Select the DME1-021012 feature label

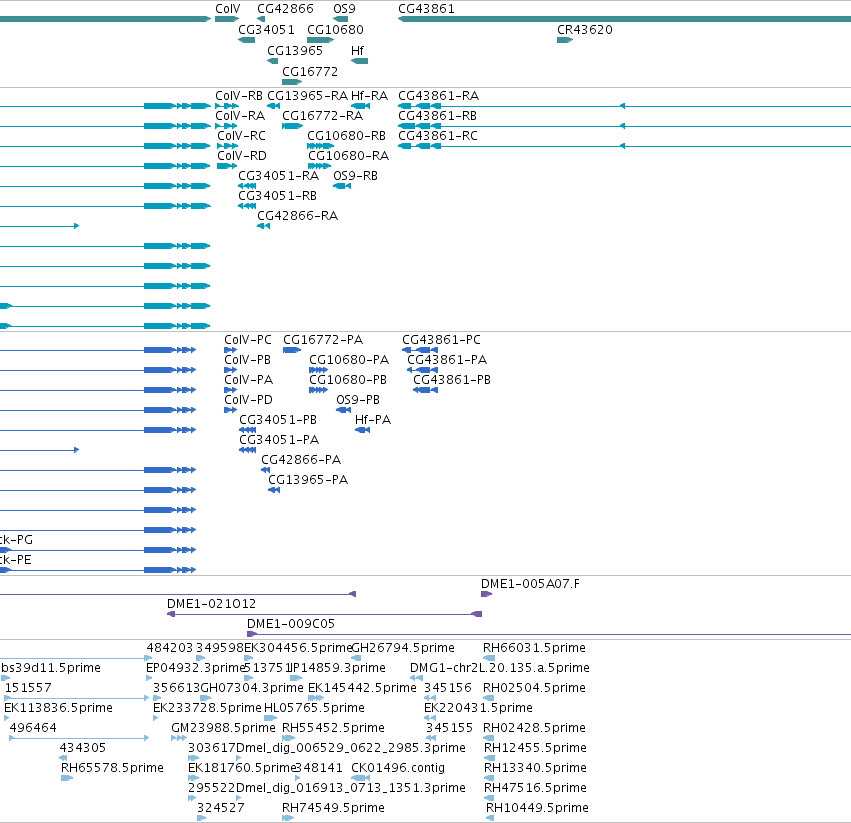(211, 604)
